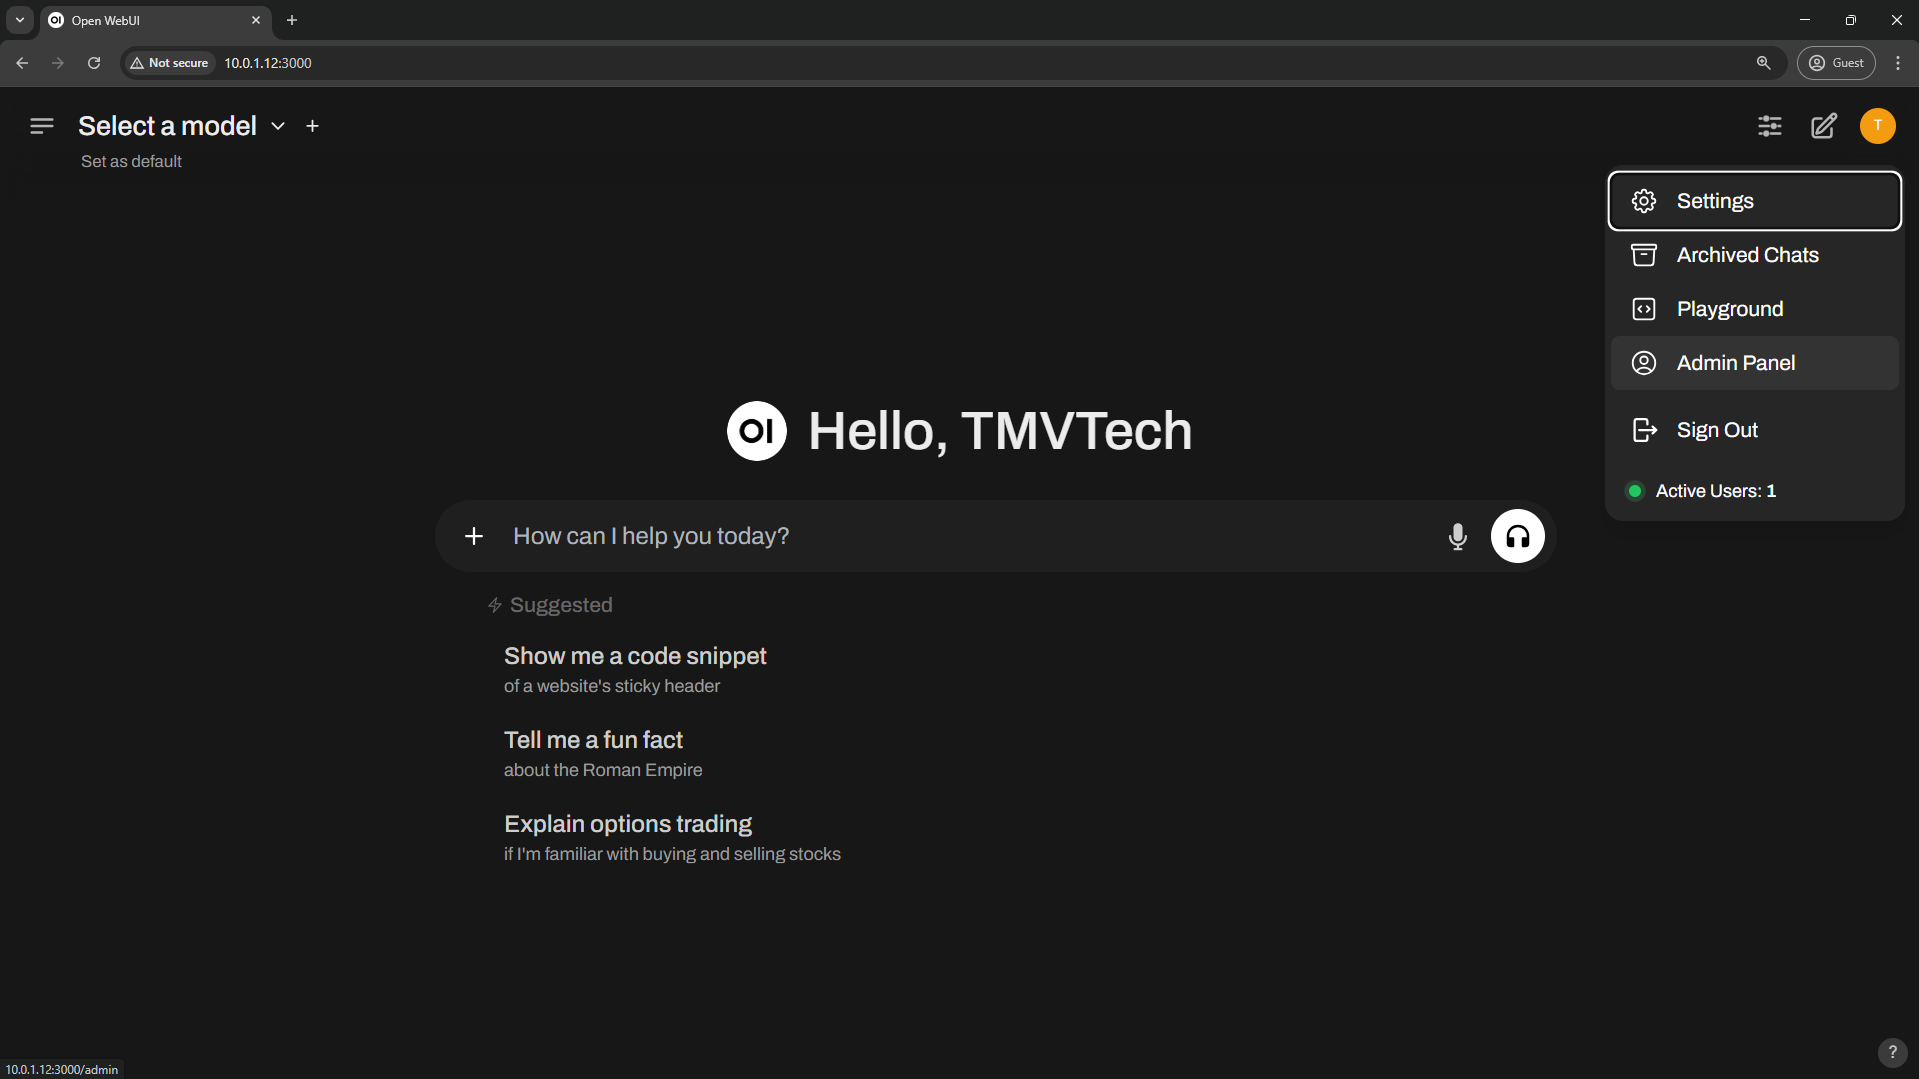Start a voice call with the headphone icon
This screenshot has height=1079, width=1919.
(1517, 536)
